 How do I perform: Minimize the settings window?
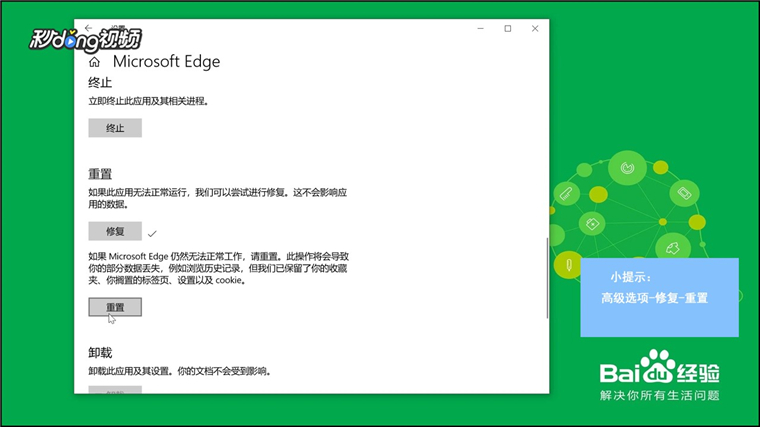click(480, 29)
